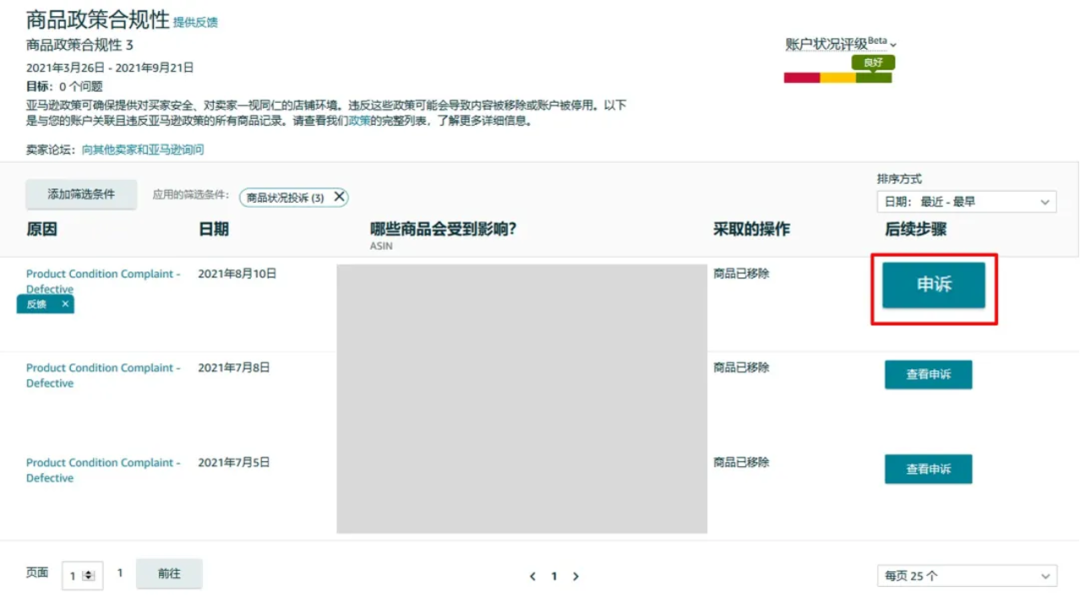This screenshot has width=1080, height=598.
Task: Click the 添加筛选条件 add-filter button
Action: (80, 195)
